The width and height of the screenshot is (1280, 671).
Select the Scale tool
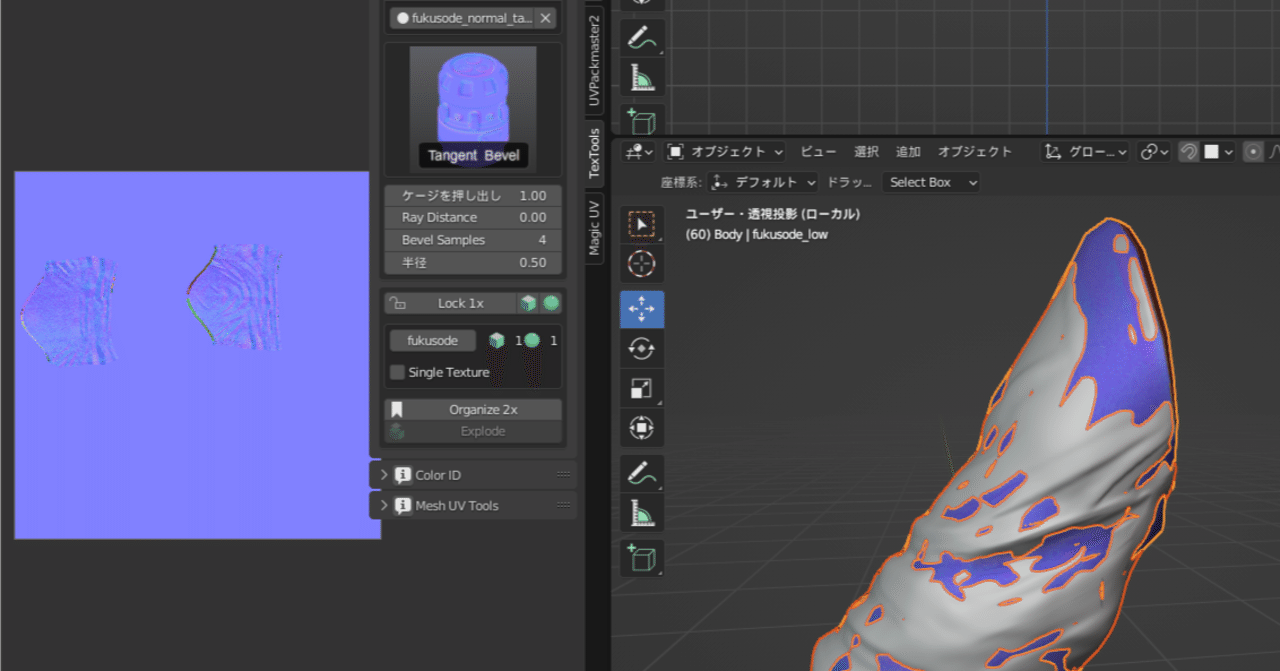tap(641, 387)
